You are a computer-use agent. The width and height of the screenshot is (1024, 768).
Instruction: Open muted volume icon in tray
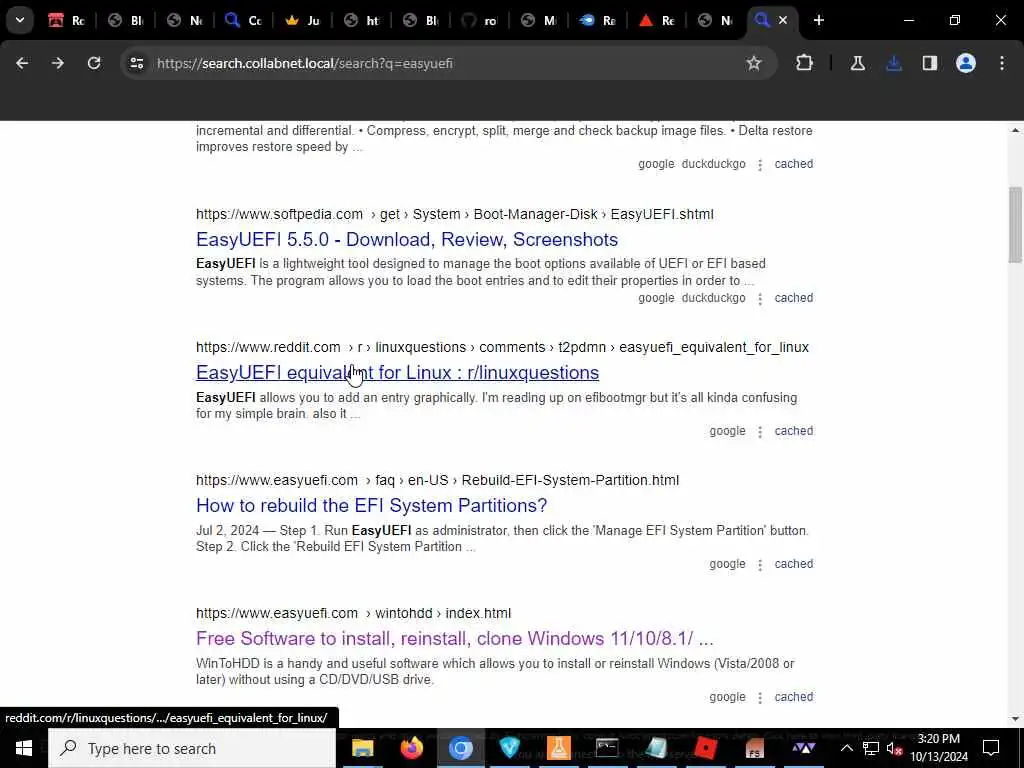point(895,748)
